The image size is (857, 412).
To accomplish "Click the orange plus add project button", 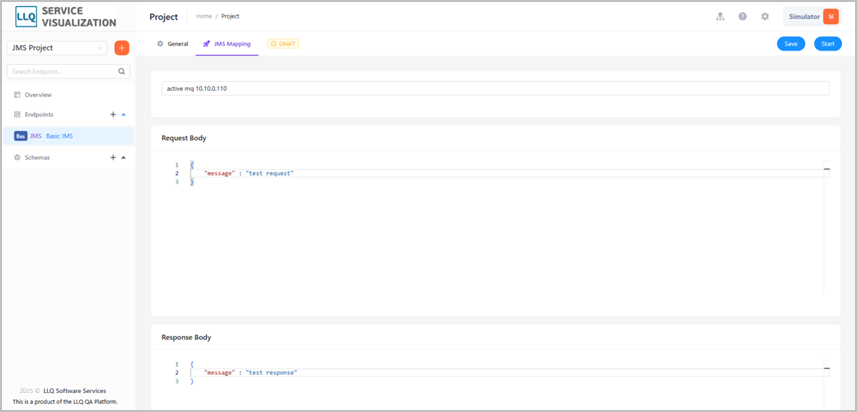I will (122, 48).
